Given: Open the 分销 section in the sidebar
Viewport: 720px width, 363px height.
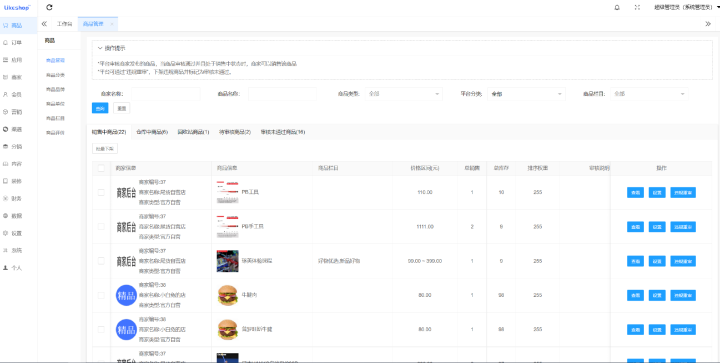Looking at the screenshot, I should point(18,147).
